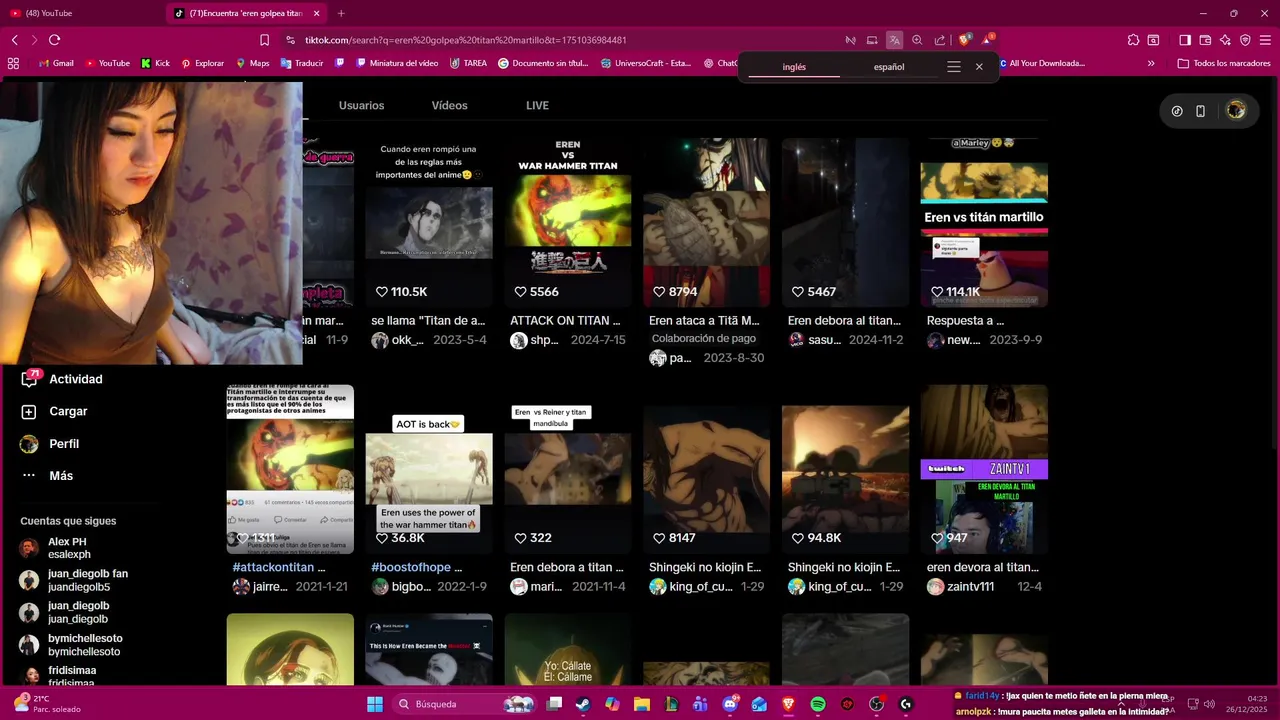Click the bookmark this page icon

point(264,40)
